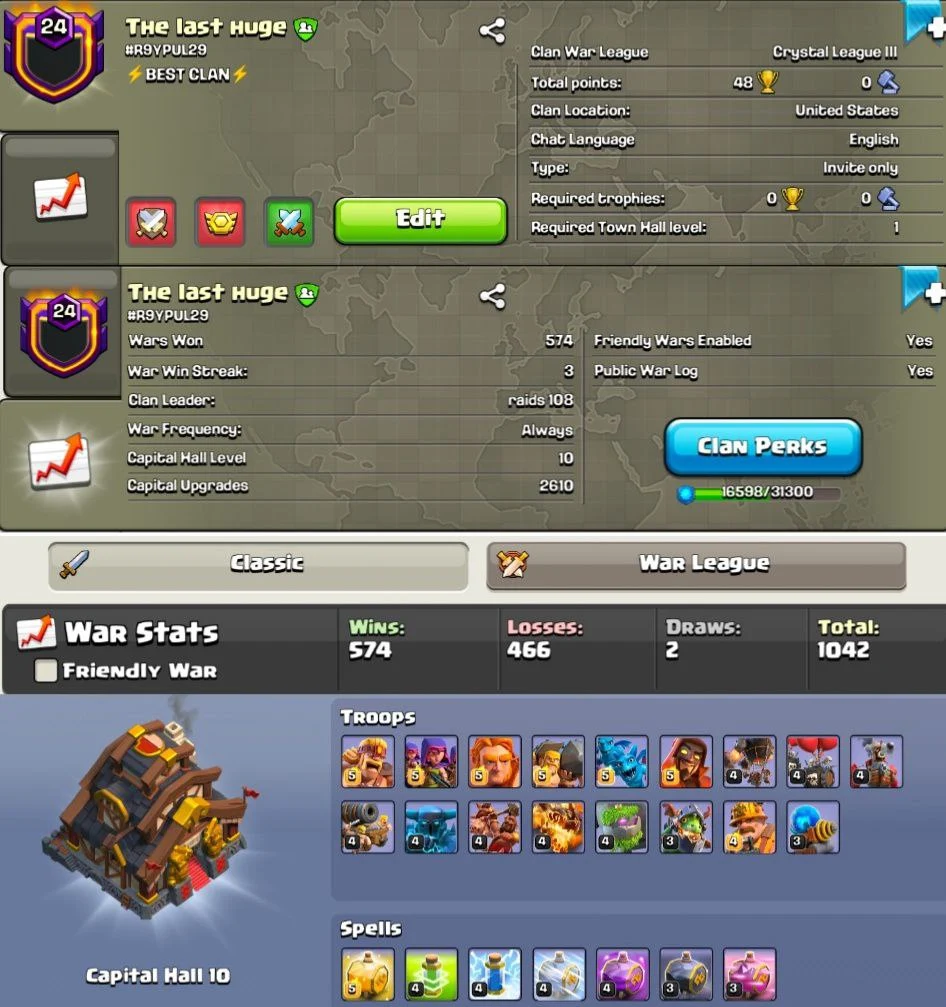
Task: Open the Clan Perks button
Action: tap(763, 447)
